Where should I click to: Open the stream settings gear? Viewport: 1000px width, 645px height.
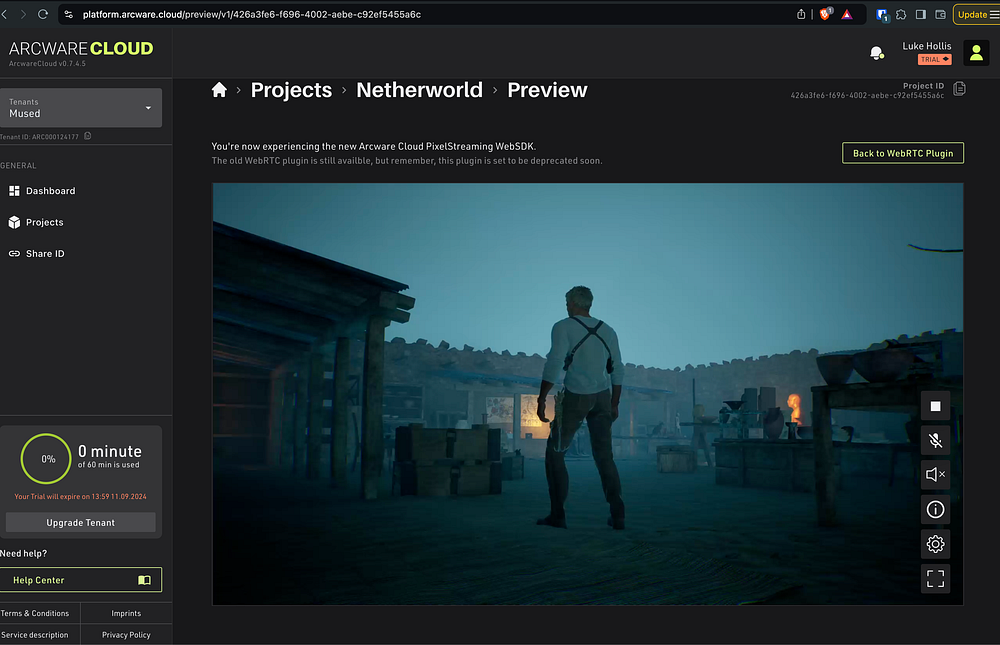click(935, 544)
